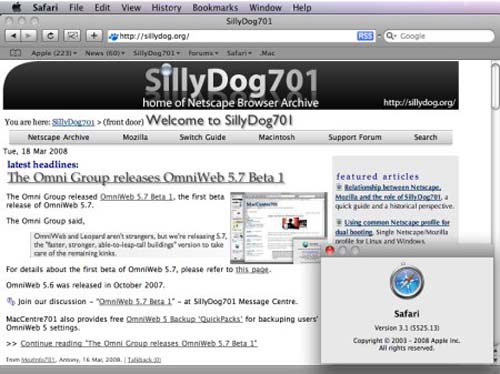This screenshot has width=500, height=374.
Task: Show all bookmarks via the book icon
Action: click(x=15, y=53)
